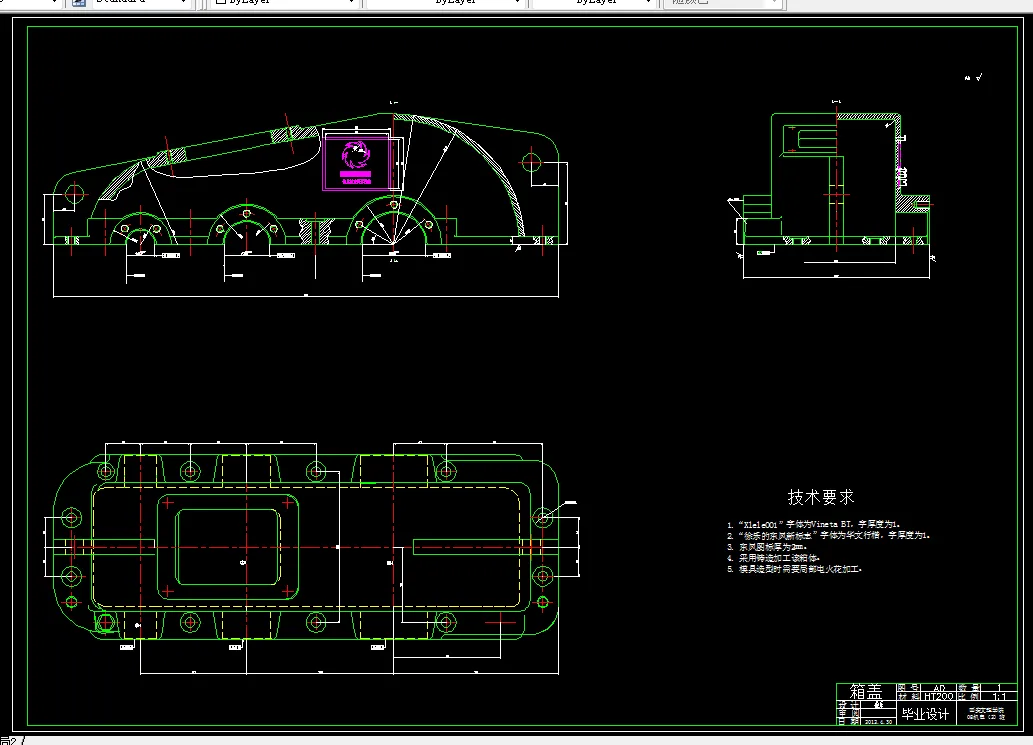The height and width of the screenshot is (745, 1033).
Task: Select technical requirement line 1 mentioning Vineta BT
Action: (814, 524)
